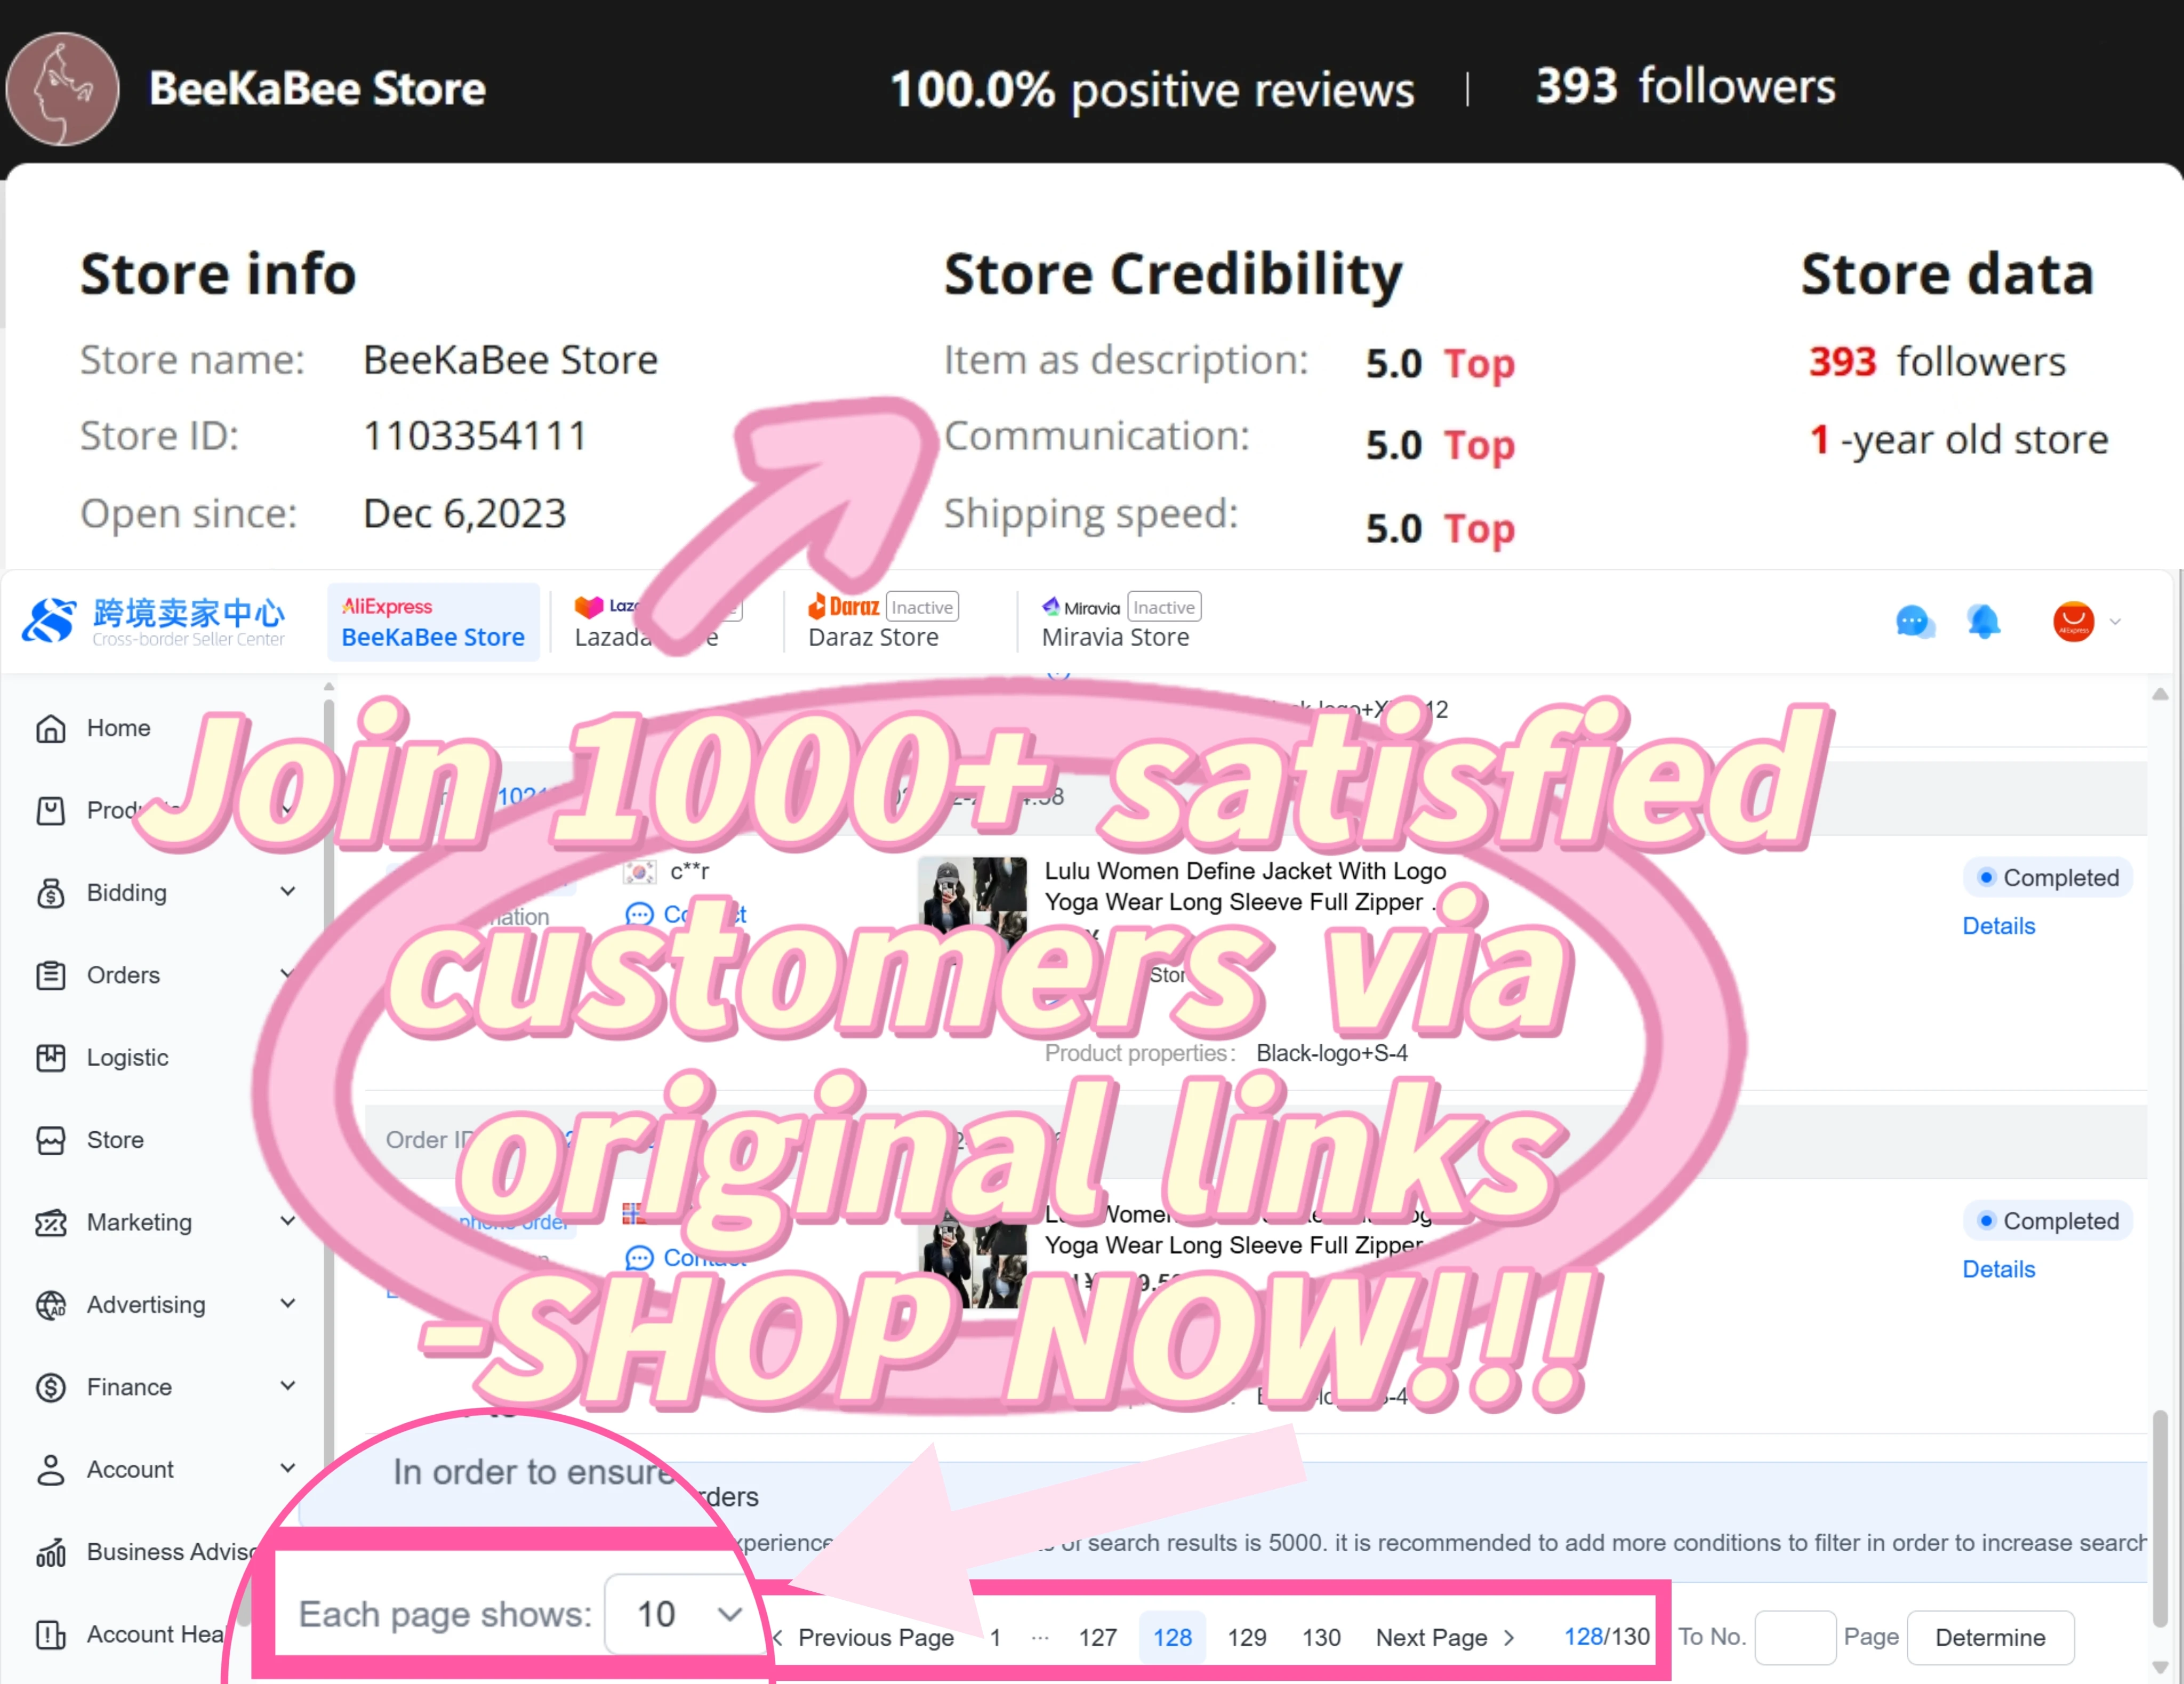Open Details for first completed order
Image resolution: width=2184 pixels, height=1684 pixels.
[x=1998, y=926]
